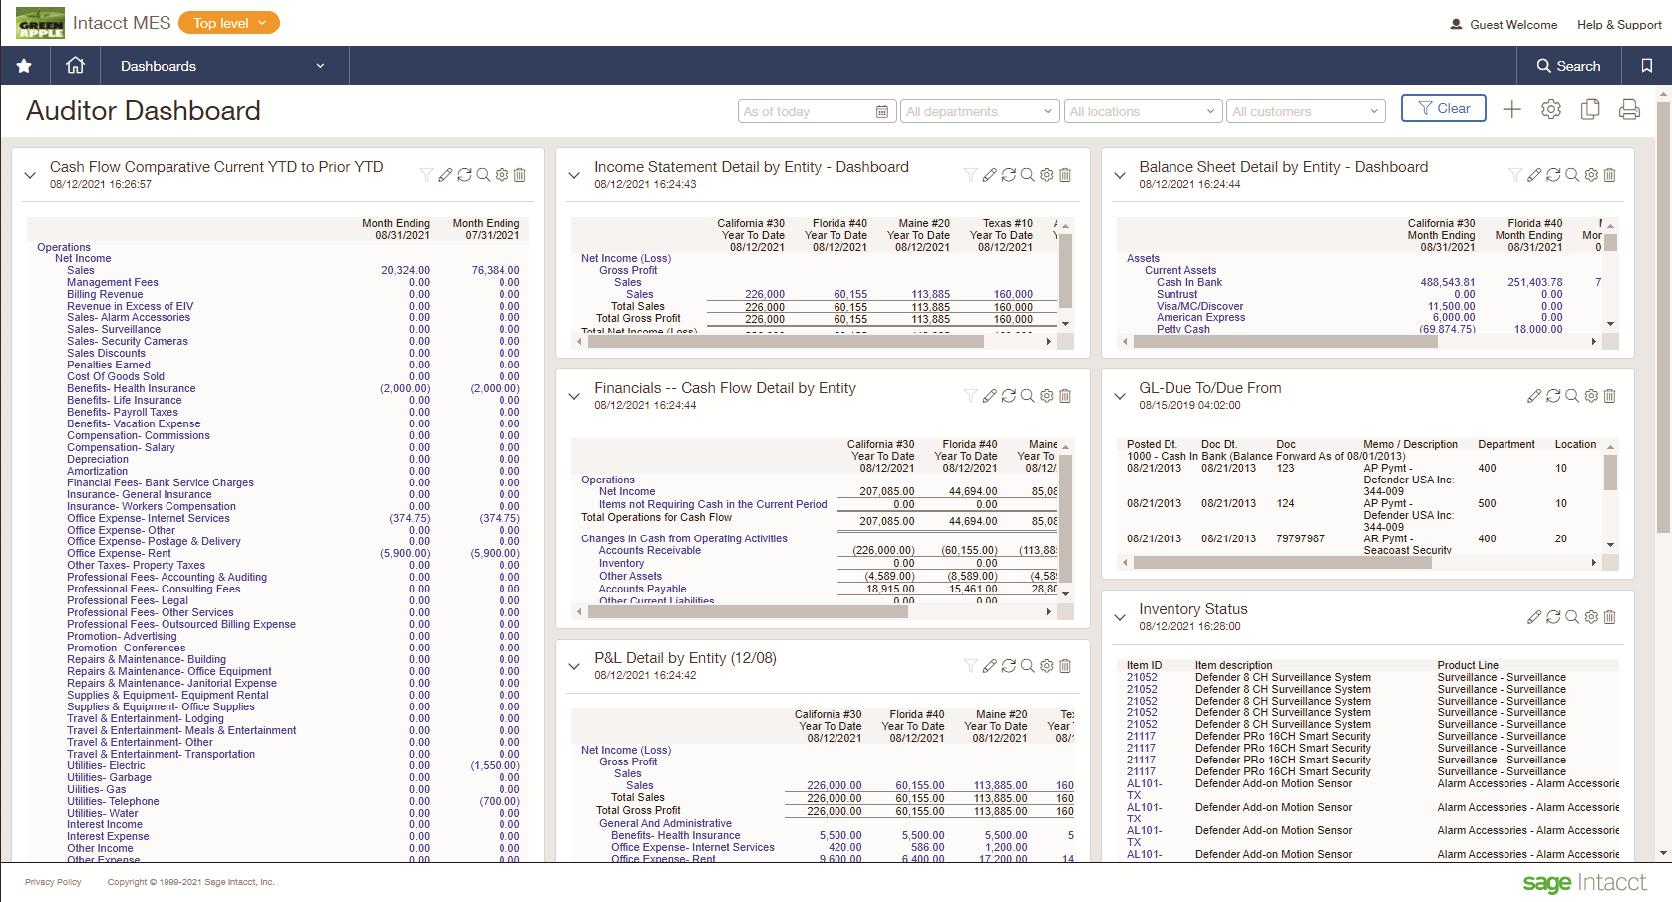Image resolution: width=1672 pixels, height=902 pixels.
Task: Magnify the Financials Cash Flow Detail component
Action: [1027, 396]
